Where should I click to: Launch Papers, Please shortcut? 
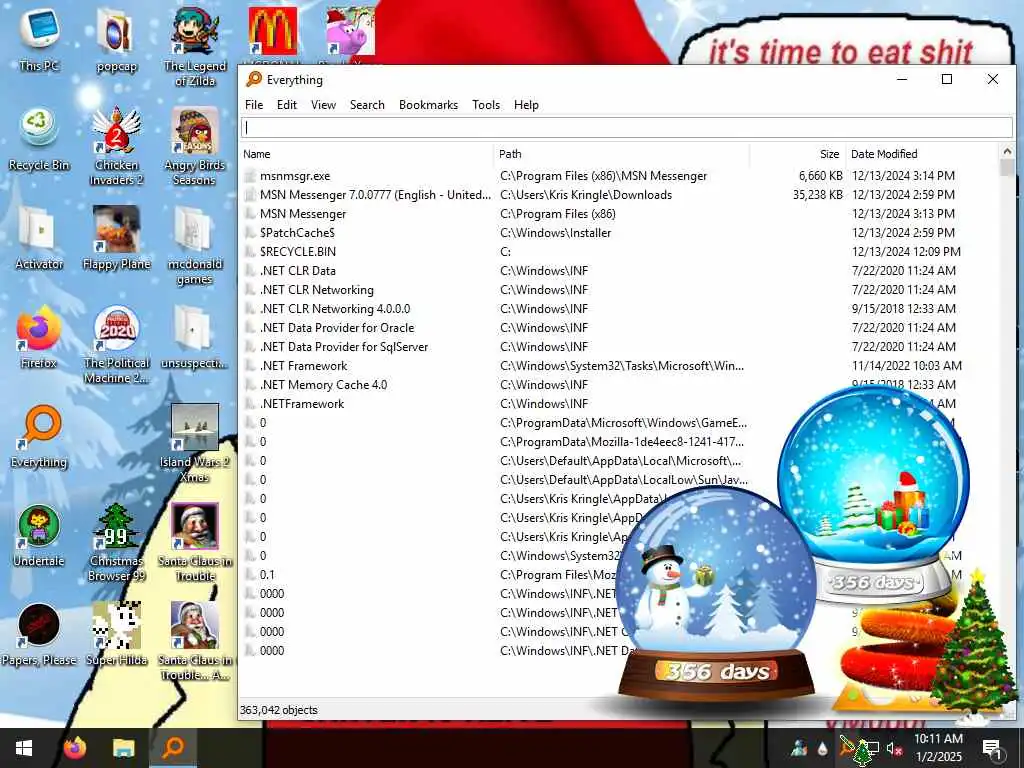pos(39,634)
